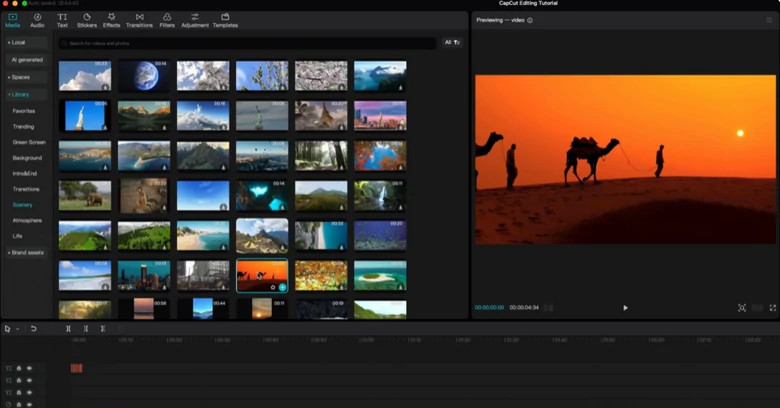This screenshot has height=408, width=780.
Task: Open the Effects panel
Action: point(111,19)
